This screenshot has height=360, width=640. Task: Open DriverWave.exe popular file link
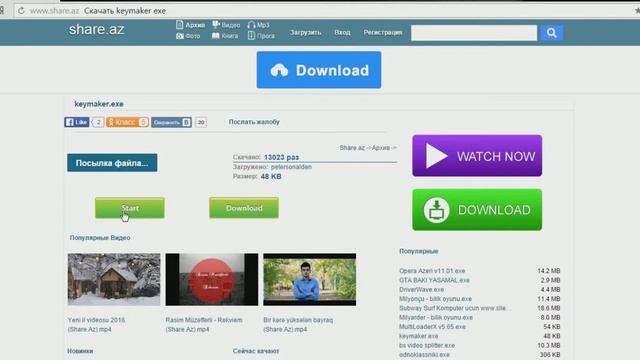click(421, 289)
